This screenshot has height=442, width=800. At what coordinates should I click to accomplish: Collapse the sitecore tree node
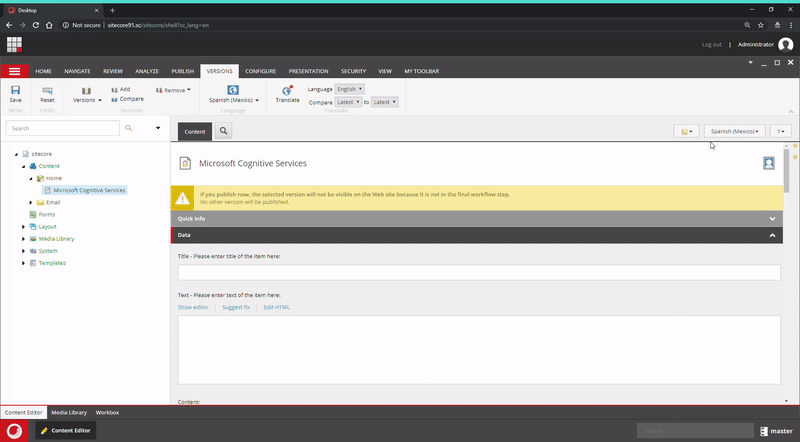[x=16, y=154]
